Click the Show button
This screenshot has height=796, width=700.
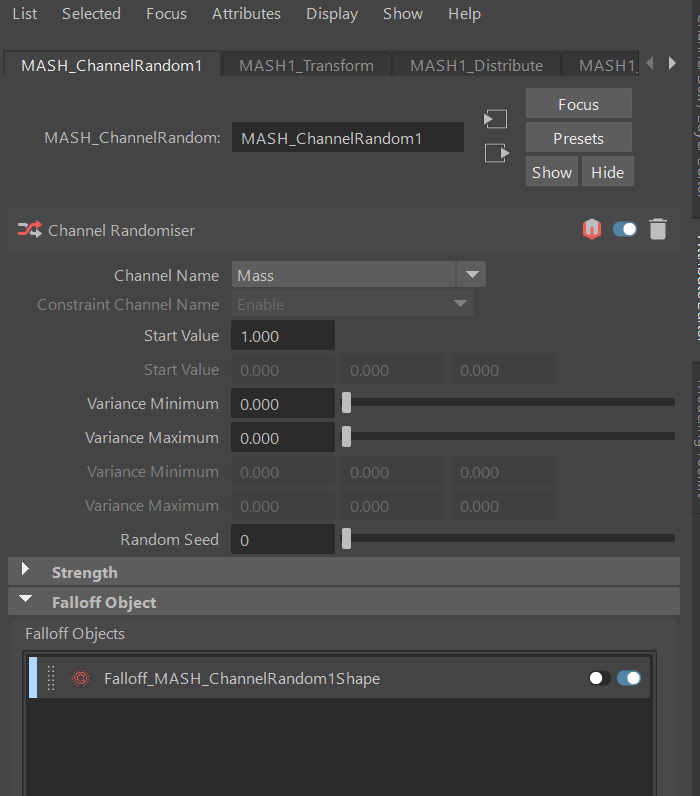point(552,172)
